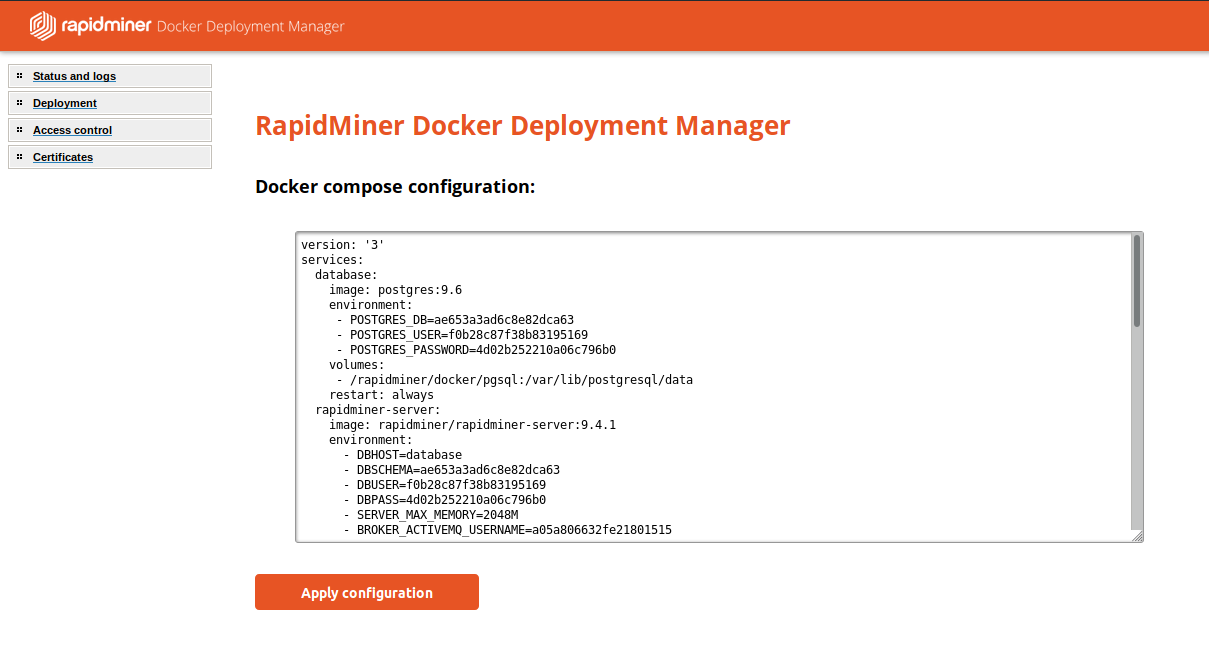Click the 'services:' line

[x=332, y=260]
